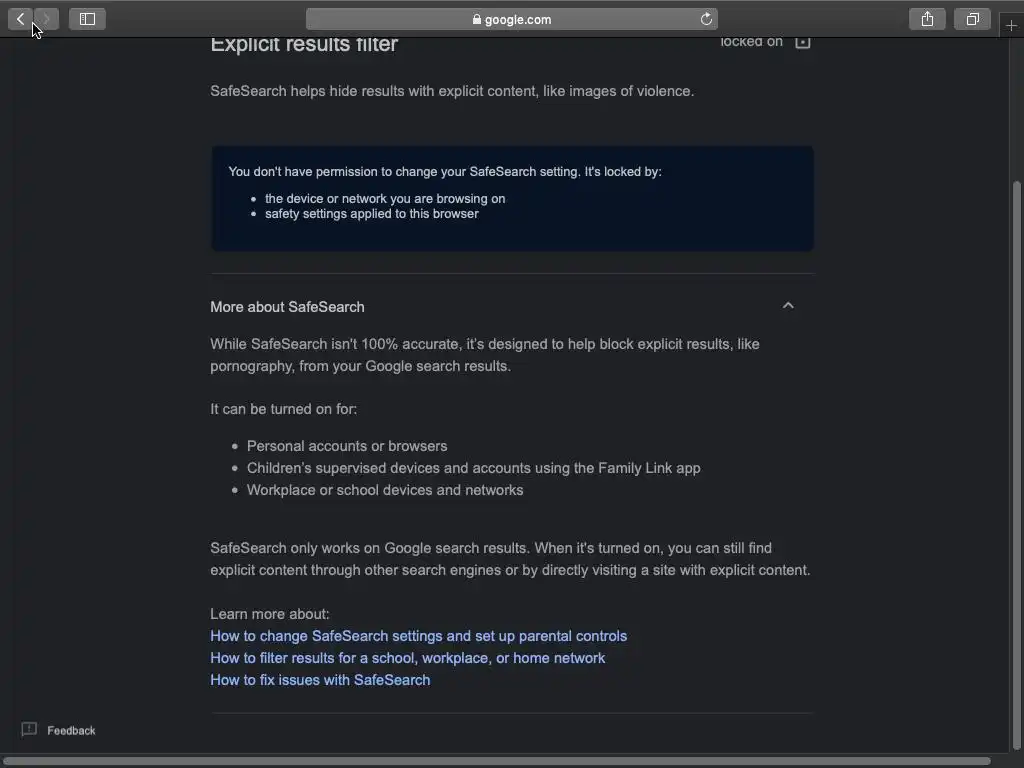Collapse the More about SafeSearch section
Image resolution: width=1024 pixels, height=768 pixels.
[788, 306]
